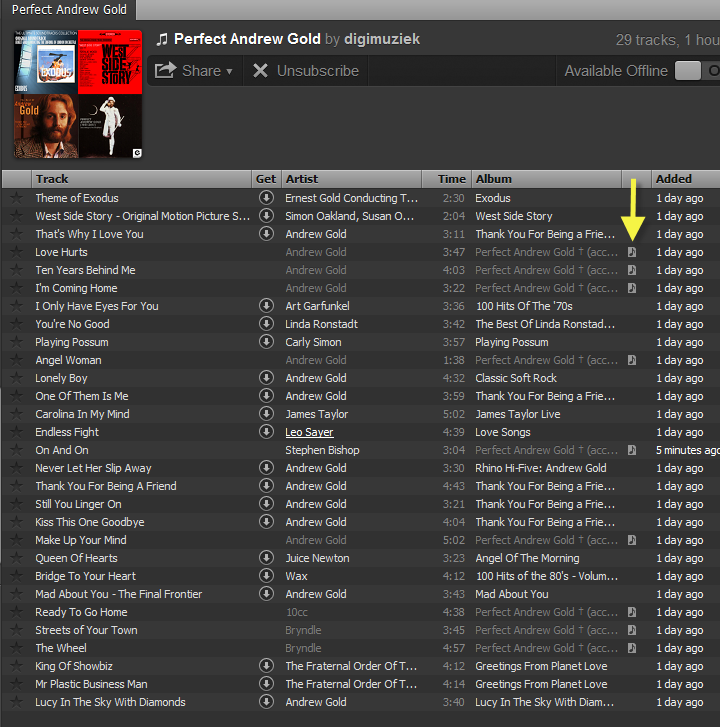
Task: Click the Get icon for Carolina In My Mind
Action: click(x=266, y=414)
